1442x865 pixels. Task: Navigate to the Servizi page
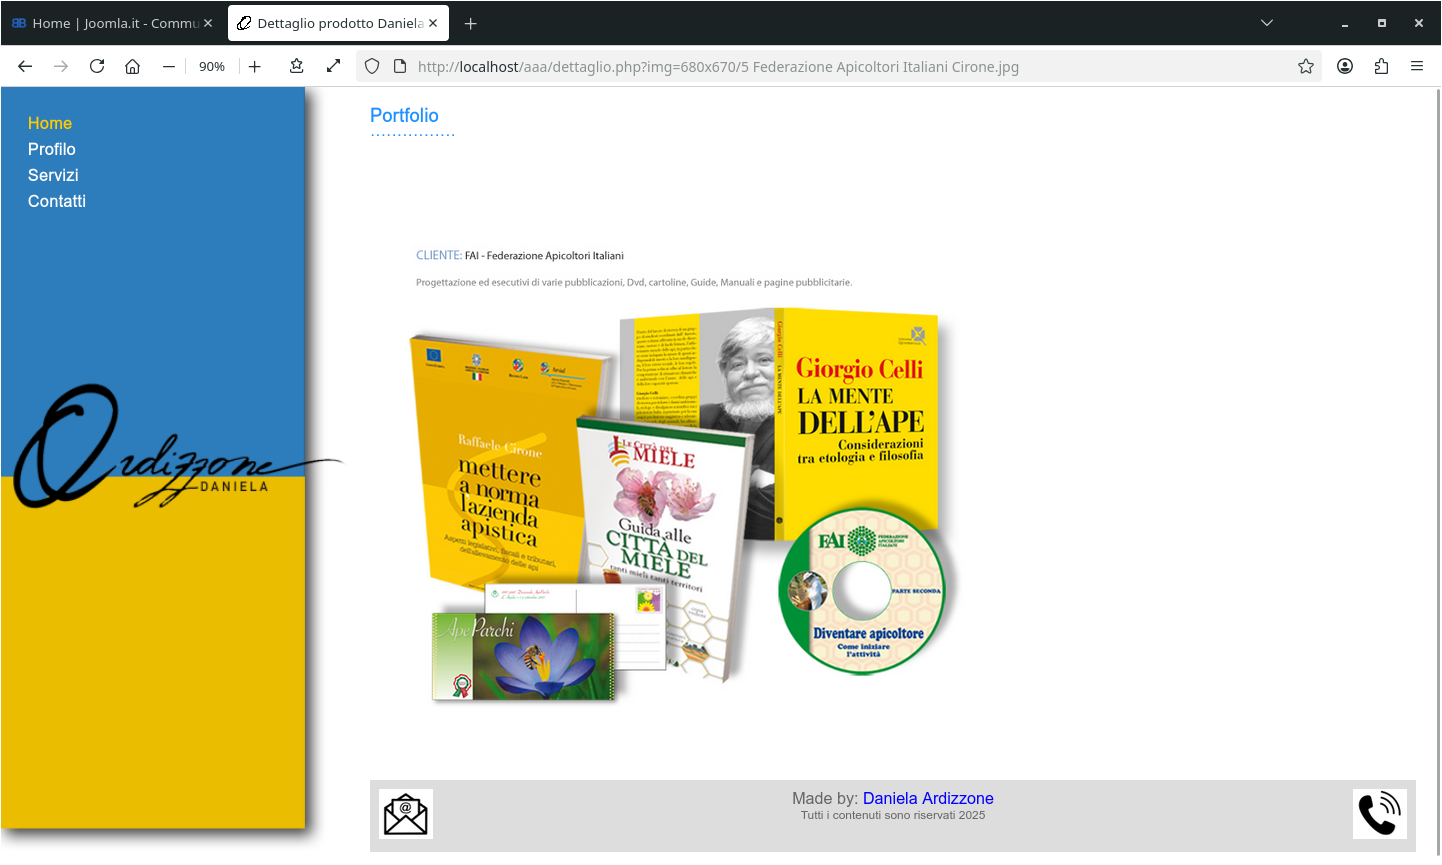coord(53,175)
